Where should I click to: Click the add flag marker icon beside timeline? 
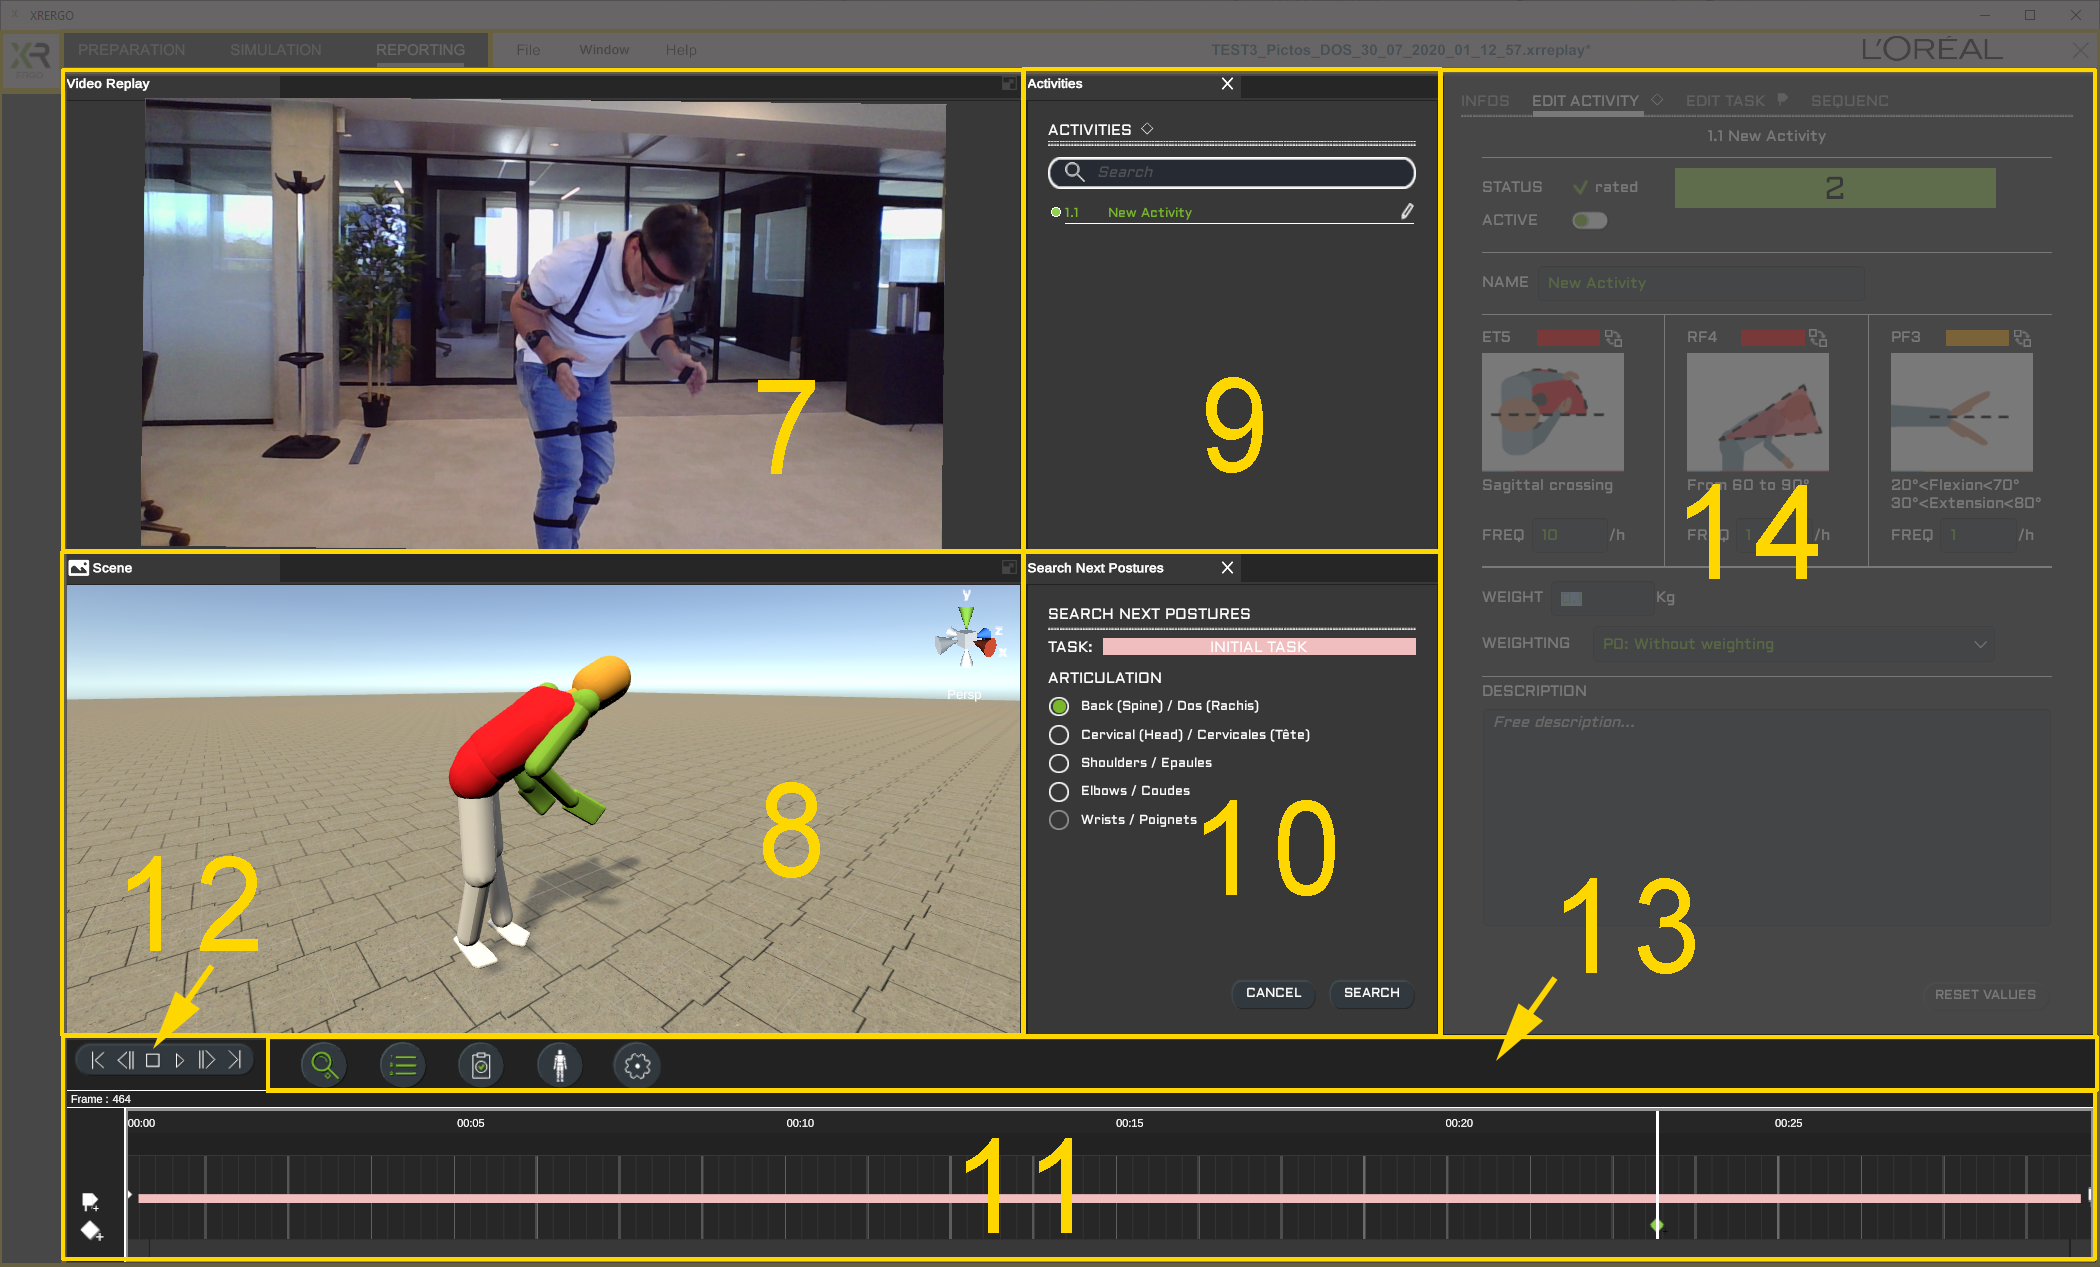tap(90, 1200)
